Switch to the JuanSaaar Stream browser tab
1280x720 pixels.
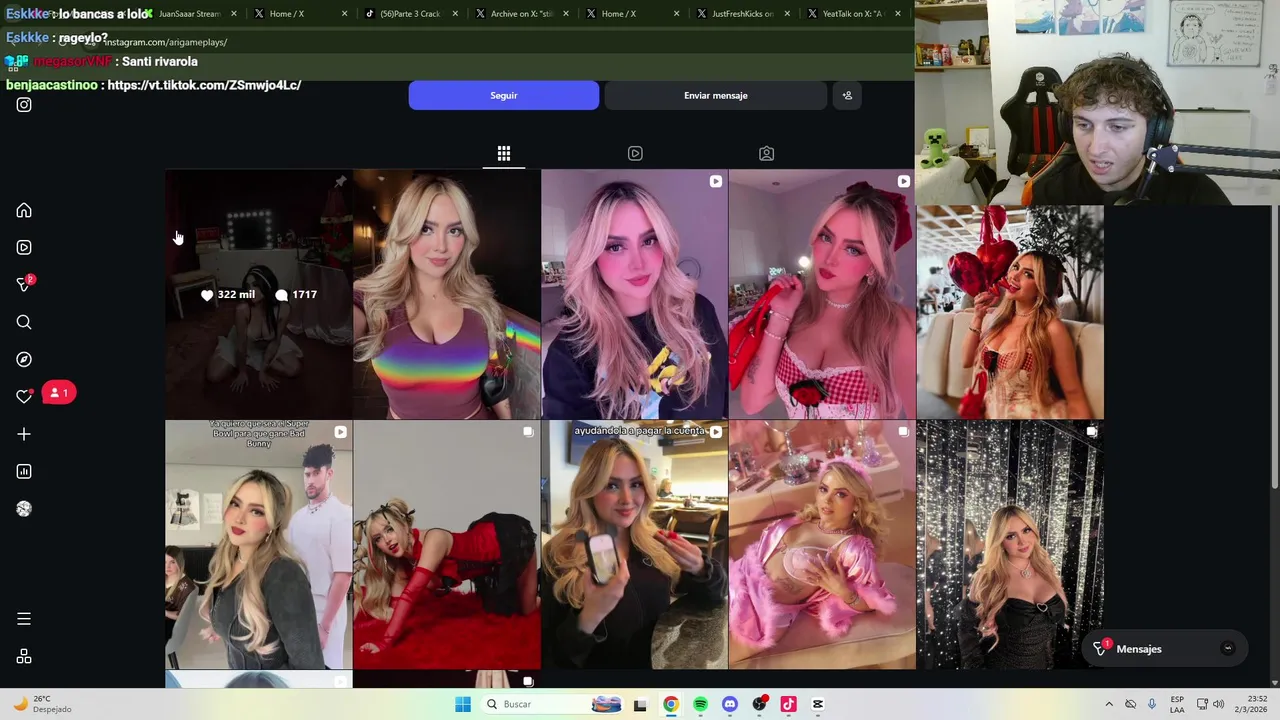(189, 14)
